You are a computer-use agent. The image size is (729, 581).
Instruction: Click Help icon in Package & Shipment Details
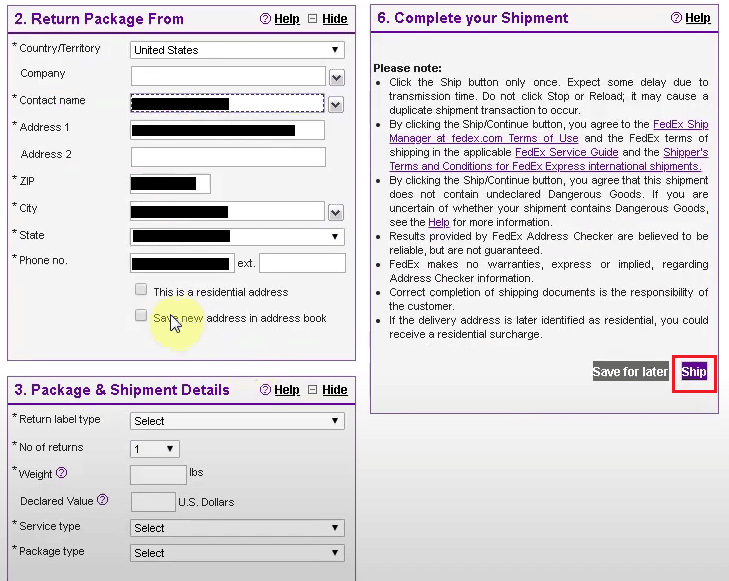coord(265,390)
